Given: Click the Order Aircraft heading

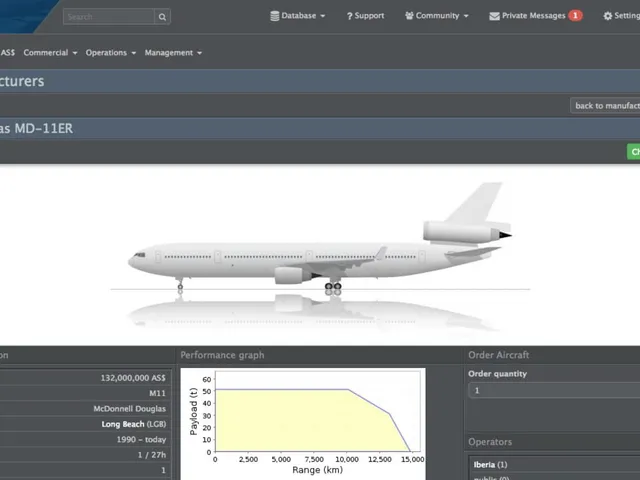Looking at the screenshot, I should click(x=498, y=355).
